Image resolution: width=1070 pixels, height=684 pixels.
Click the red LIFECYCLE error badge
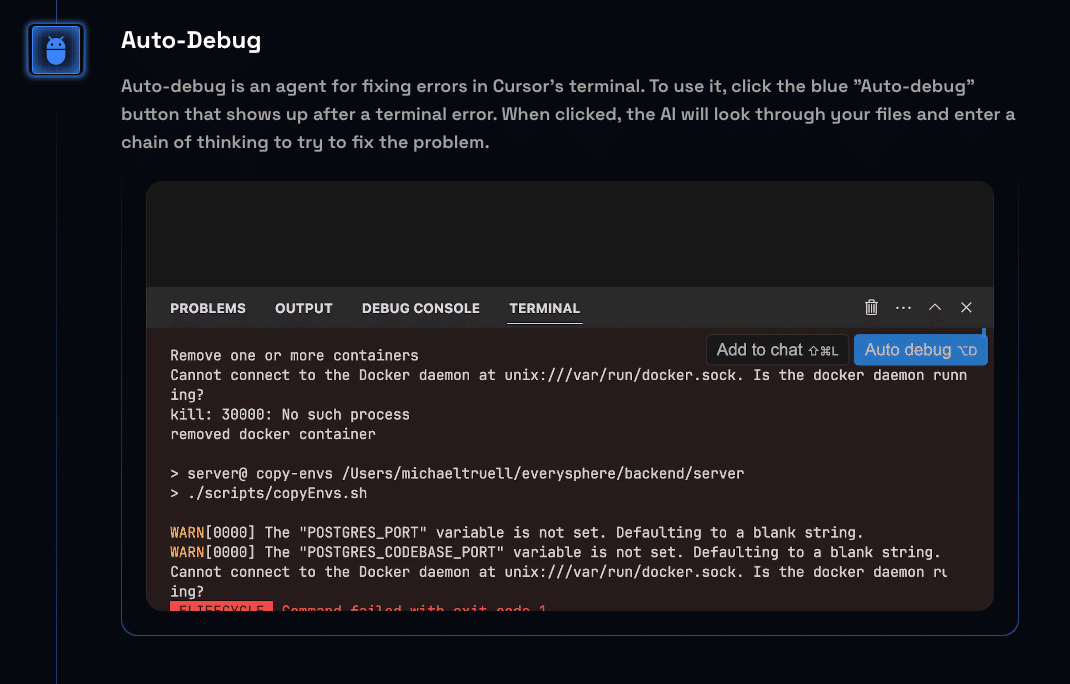221,606
